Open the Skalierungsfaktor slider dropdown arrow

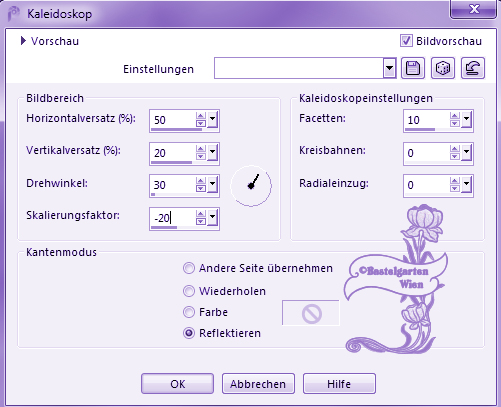[212, 217]
